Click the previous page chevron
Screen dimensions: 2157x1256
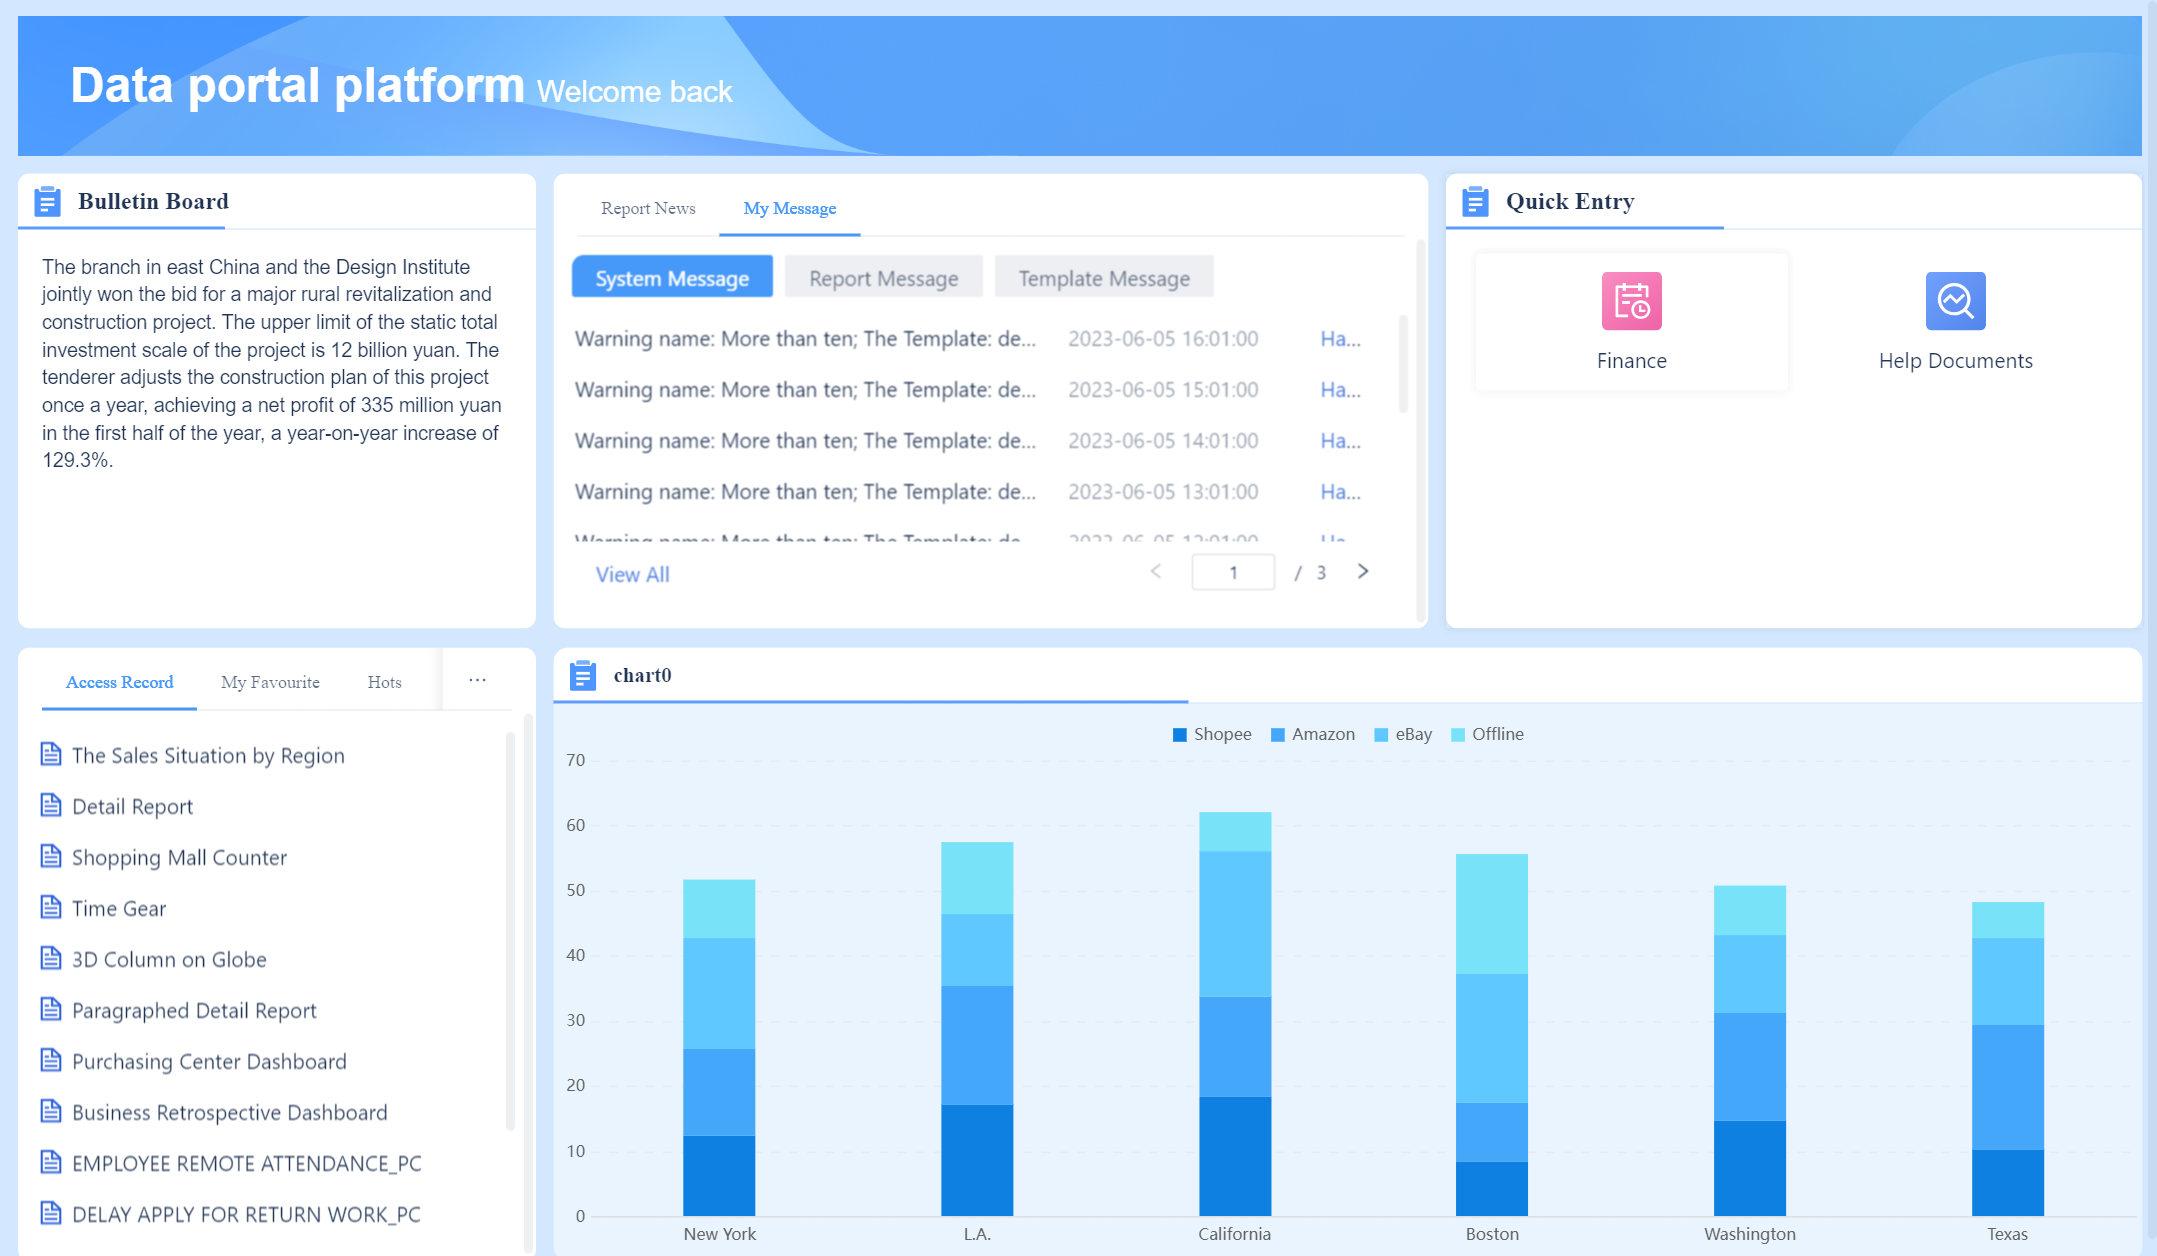coord(1155,572)
